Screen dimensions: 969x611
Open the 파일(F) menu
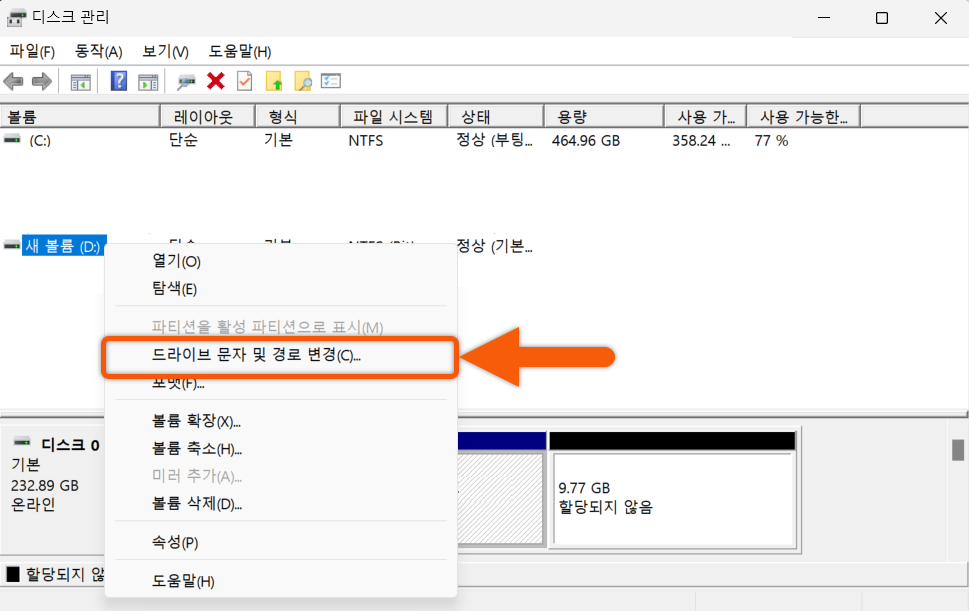pyautogui.click(x=30, y=51)
